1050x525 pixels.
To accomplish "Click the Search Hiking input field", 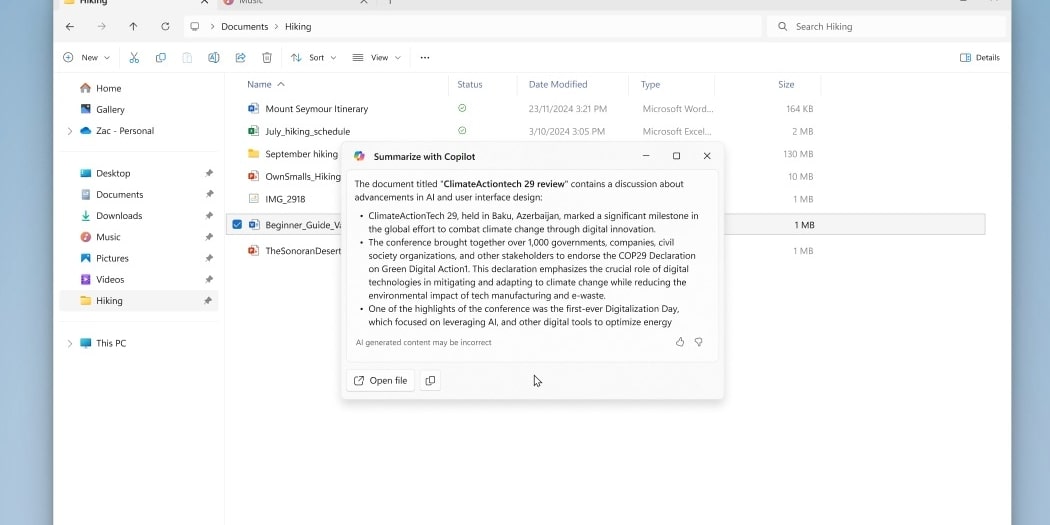I will pos(890,27).
